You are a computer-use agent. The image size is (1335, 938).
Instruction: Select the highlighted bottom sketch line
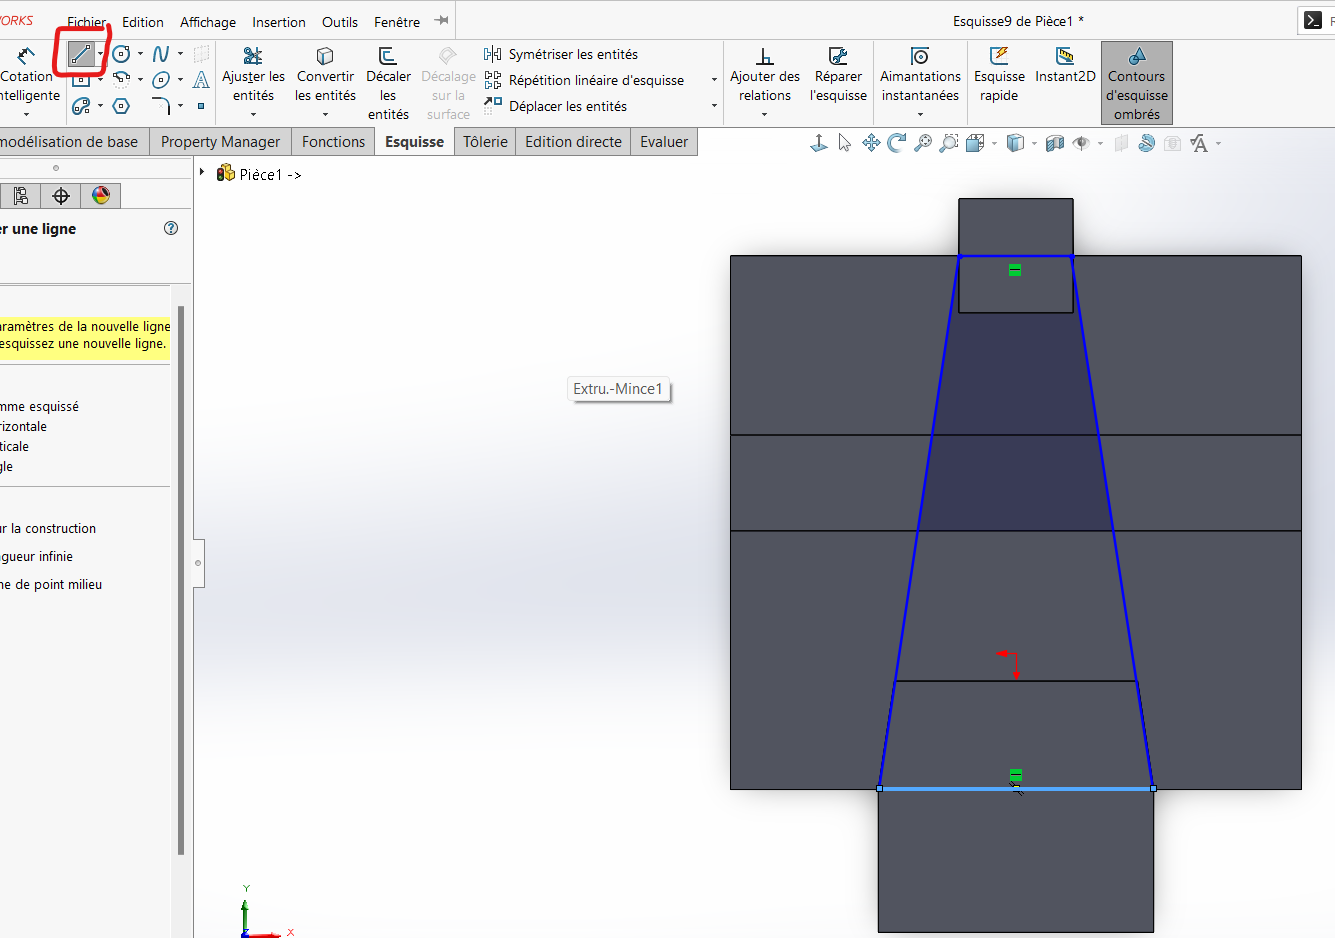(1016, 789)
